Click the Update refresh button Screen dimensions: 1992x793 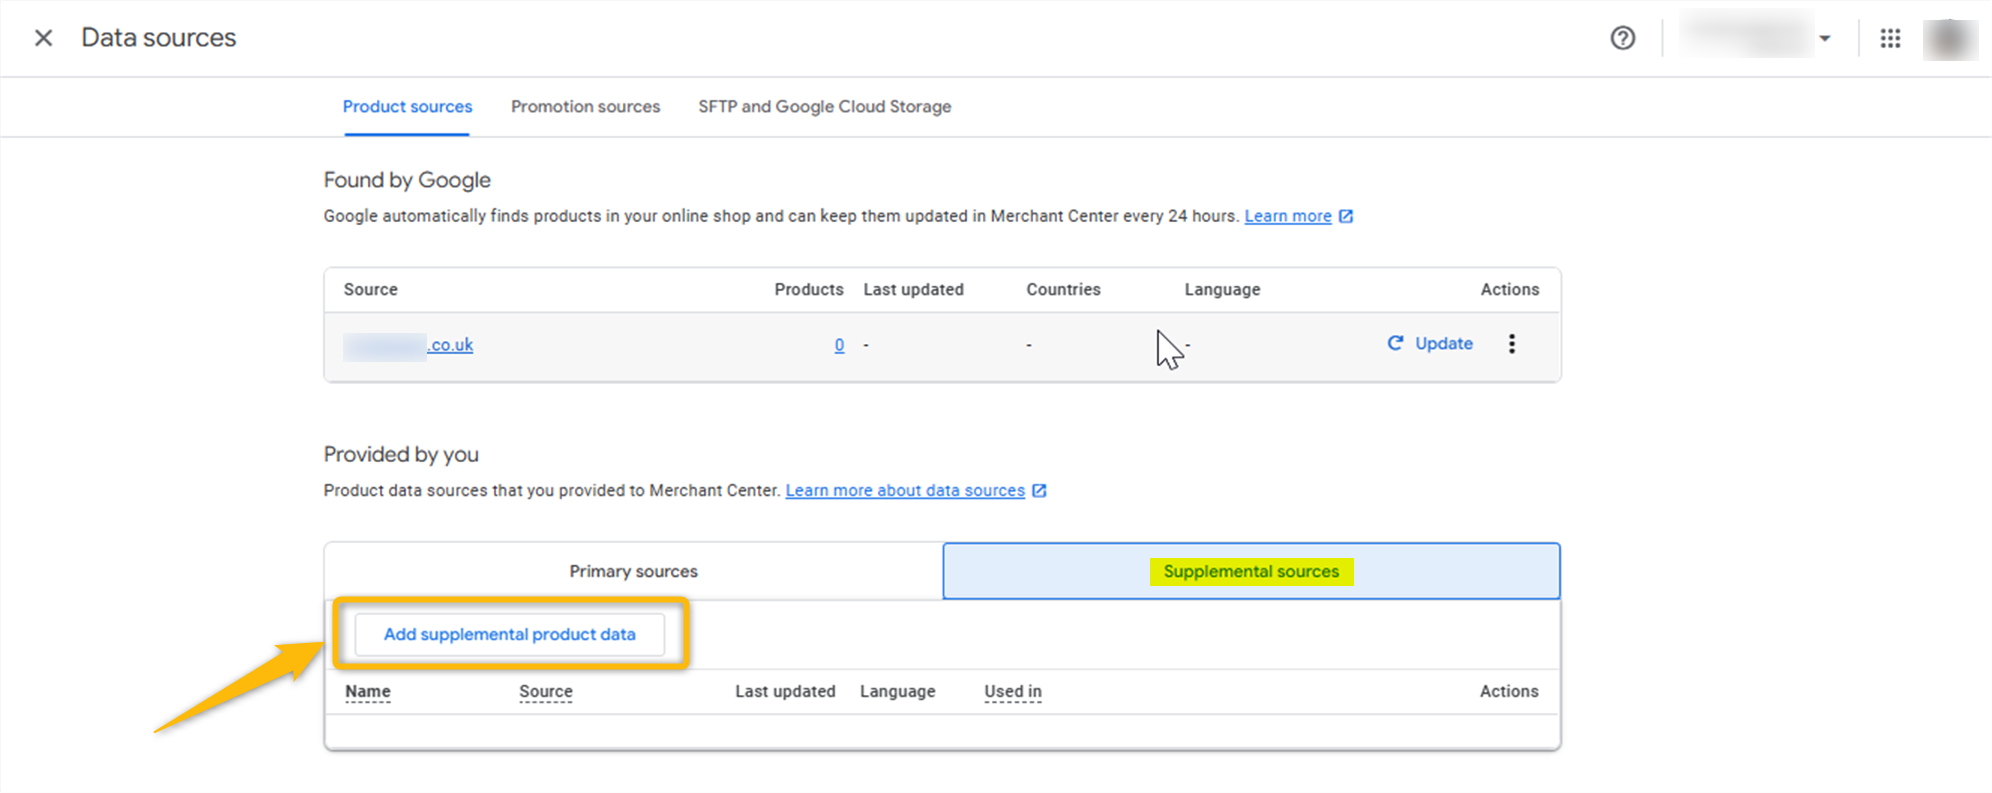click(x=1430, y=343)
